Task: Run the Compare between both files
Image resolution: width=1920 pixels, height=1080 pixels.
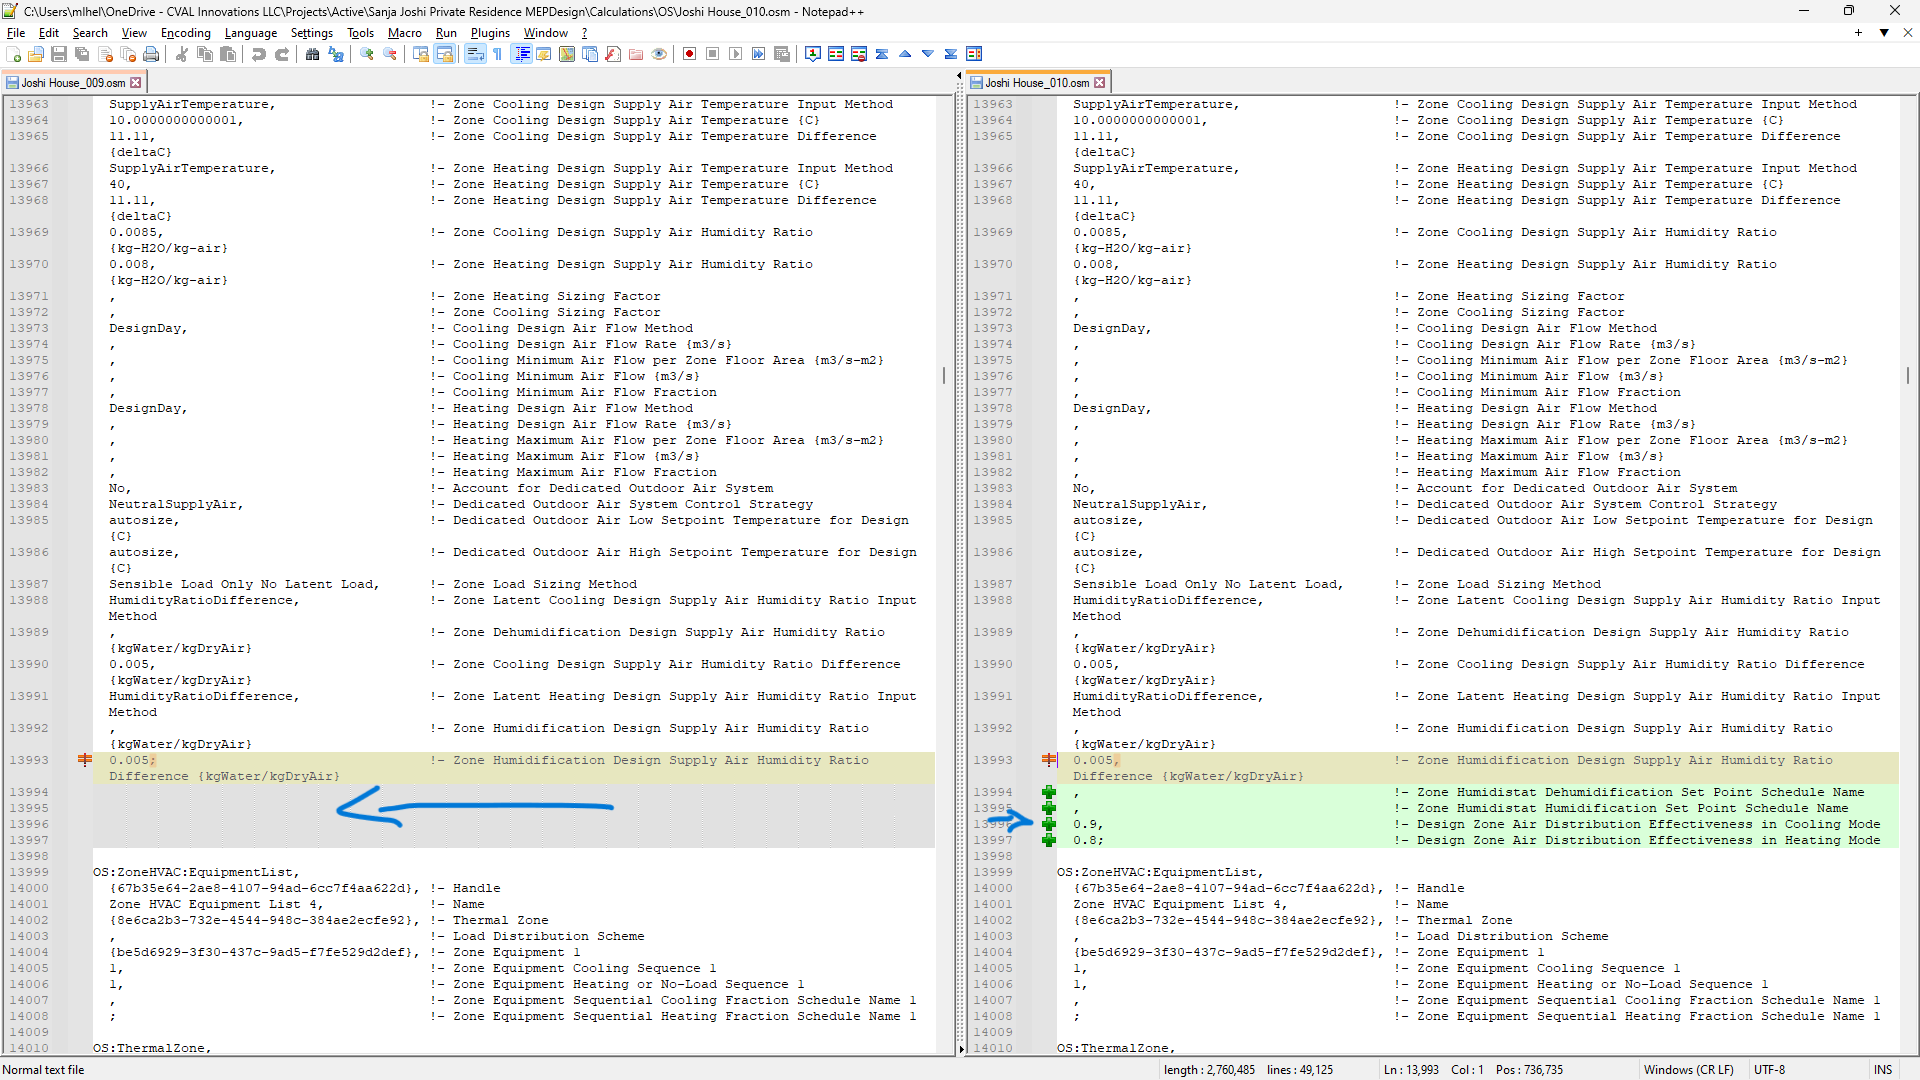Action: pyautogui.click(x=836, y=54)
